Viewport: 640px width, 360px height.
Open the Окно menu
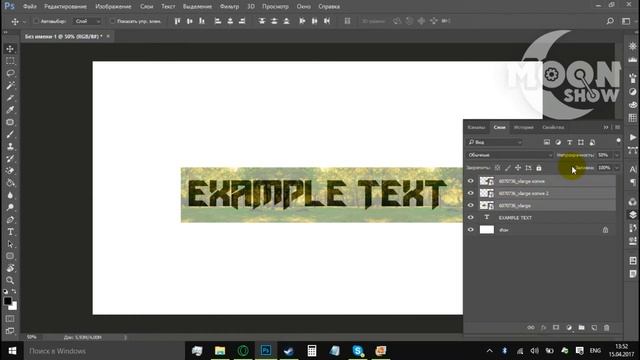click(x=304, y=7)
